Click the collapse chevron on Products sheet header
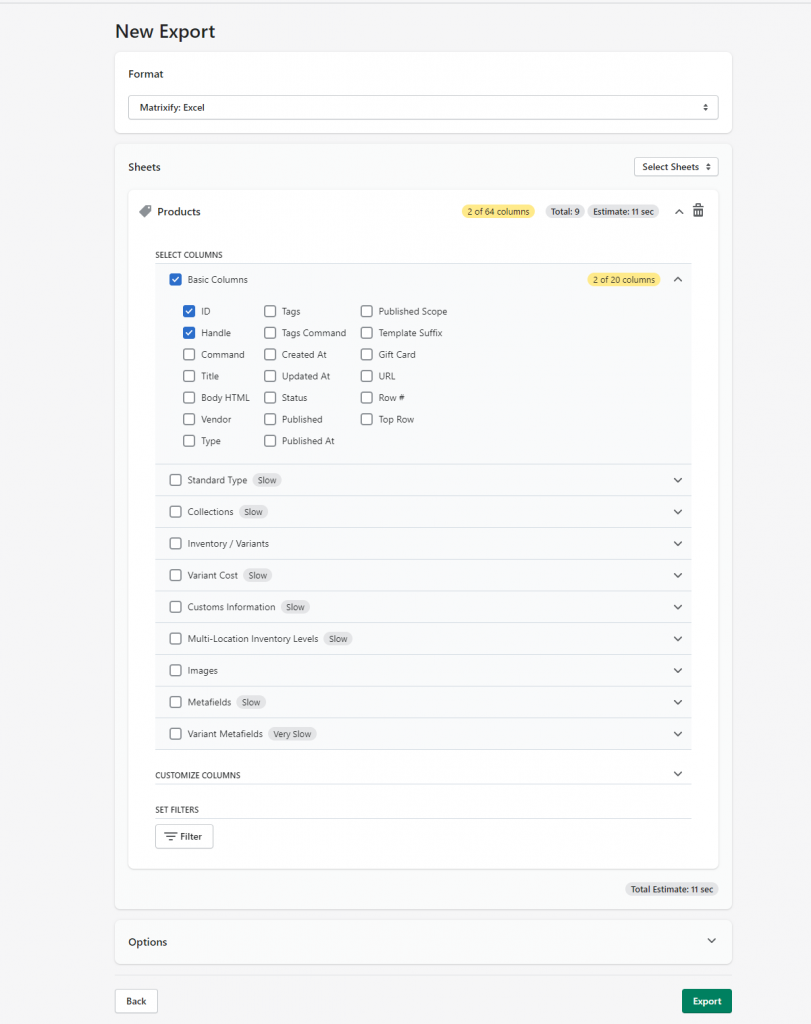The width and height of the screenshot is (811, 1024). tap(677, 211)
